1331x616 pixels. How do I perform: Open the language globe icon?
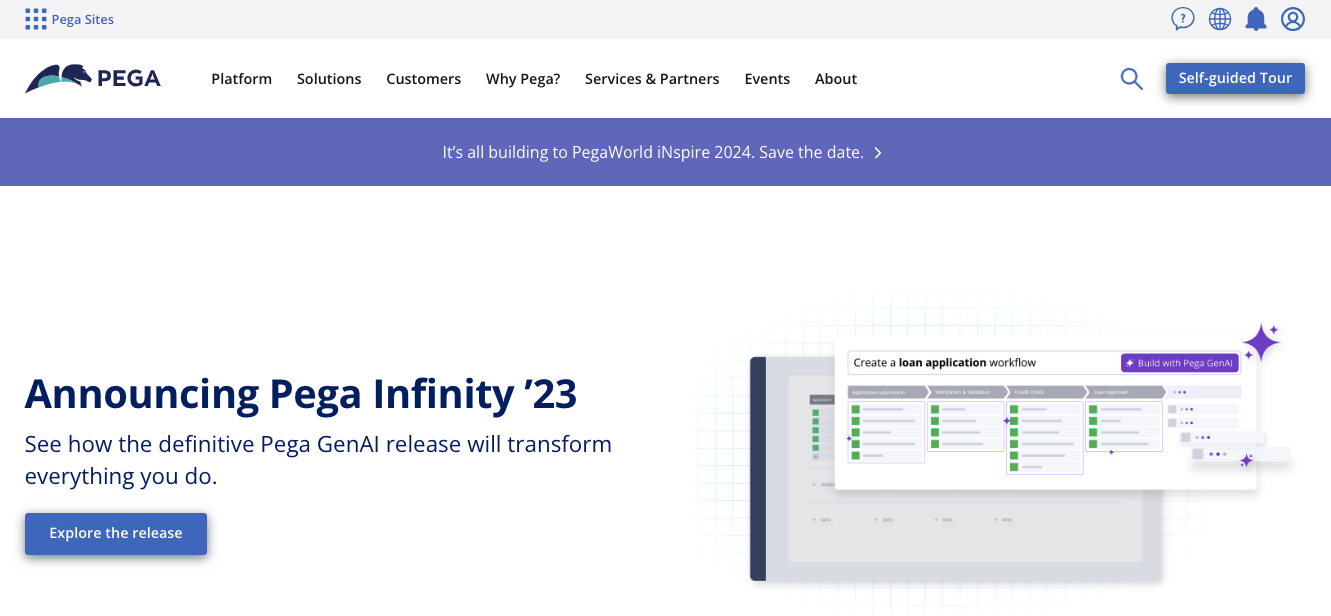[x=1220, y=19]
